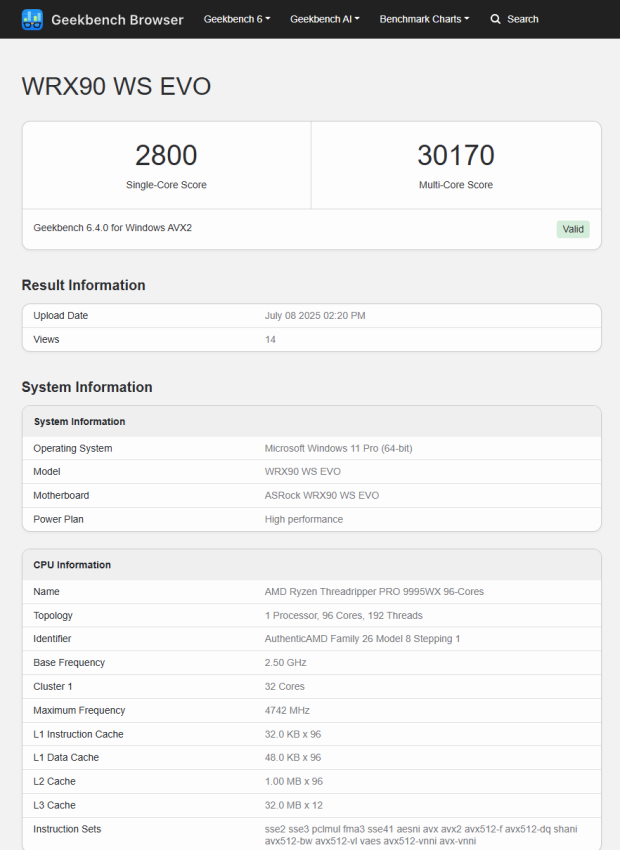Click the Views count value 14
Image resolution: width=620 pixels, height=850 pixels.
270,340
